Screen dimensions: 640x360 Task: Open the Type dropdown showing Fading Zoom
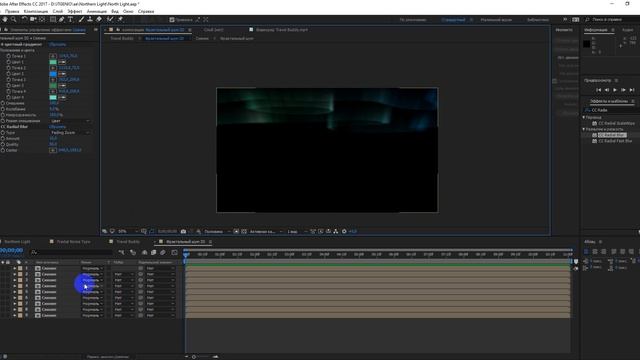(70, 133)
